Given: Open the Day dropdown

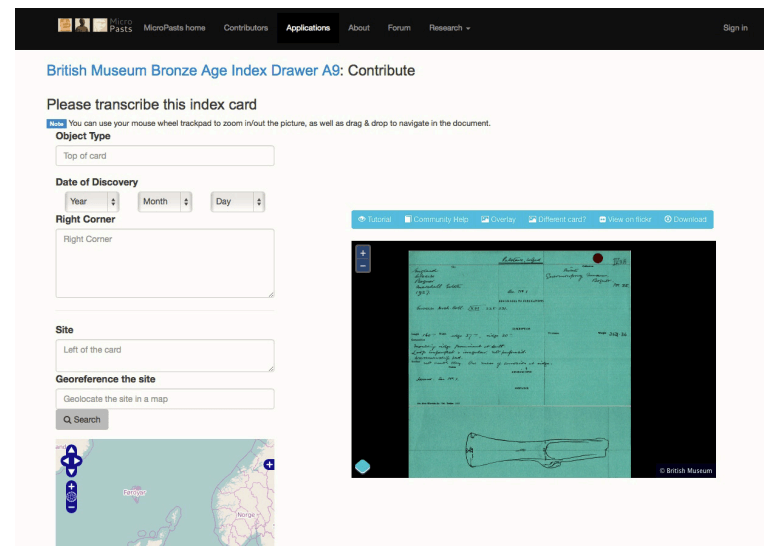Looking at the screenshot, I should 237,202.
